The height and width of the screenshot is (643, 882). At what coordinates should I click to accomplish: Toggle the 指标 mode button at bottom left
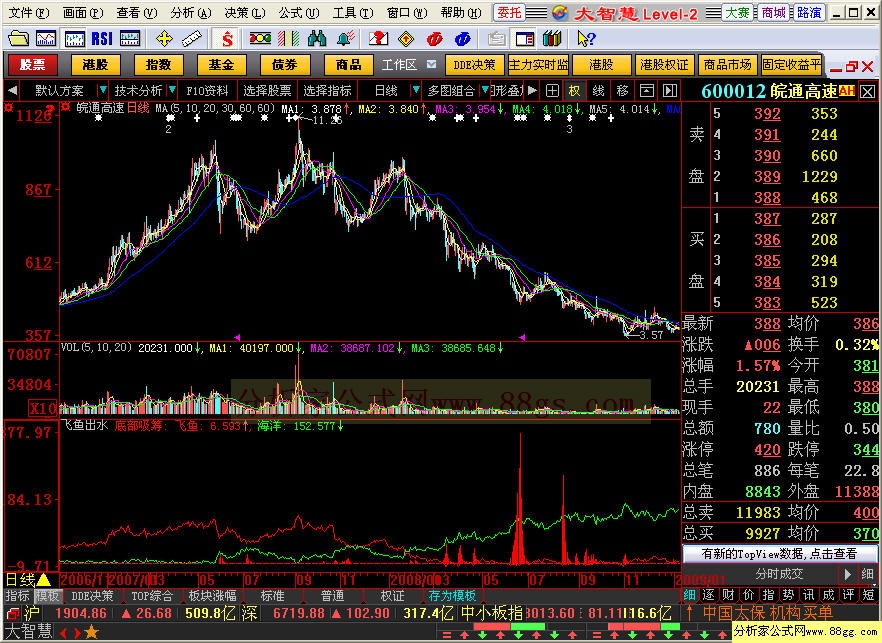[17, 596]
